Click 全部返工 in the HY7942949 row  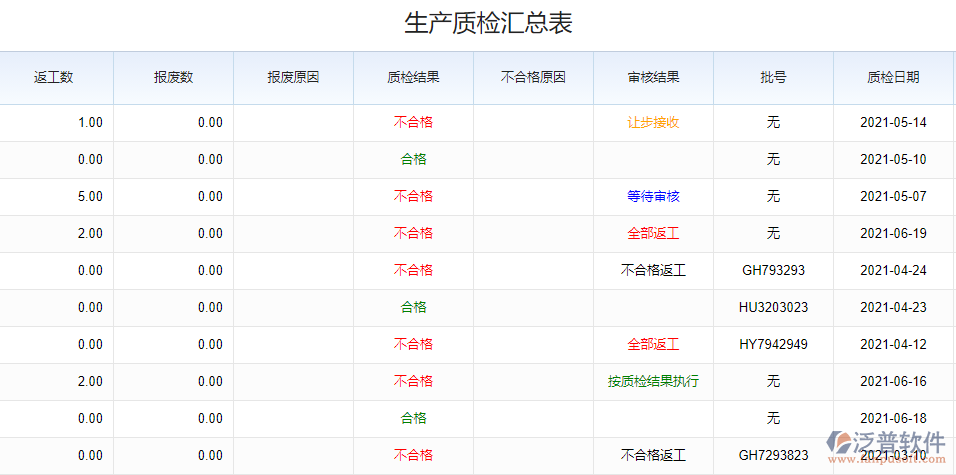click(x=654, y=345)
